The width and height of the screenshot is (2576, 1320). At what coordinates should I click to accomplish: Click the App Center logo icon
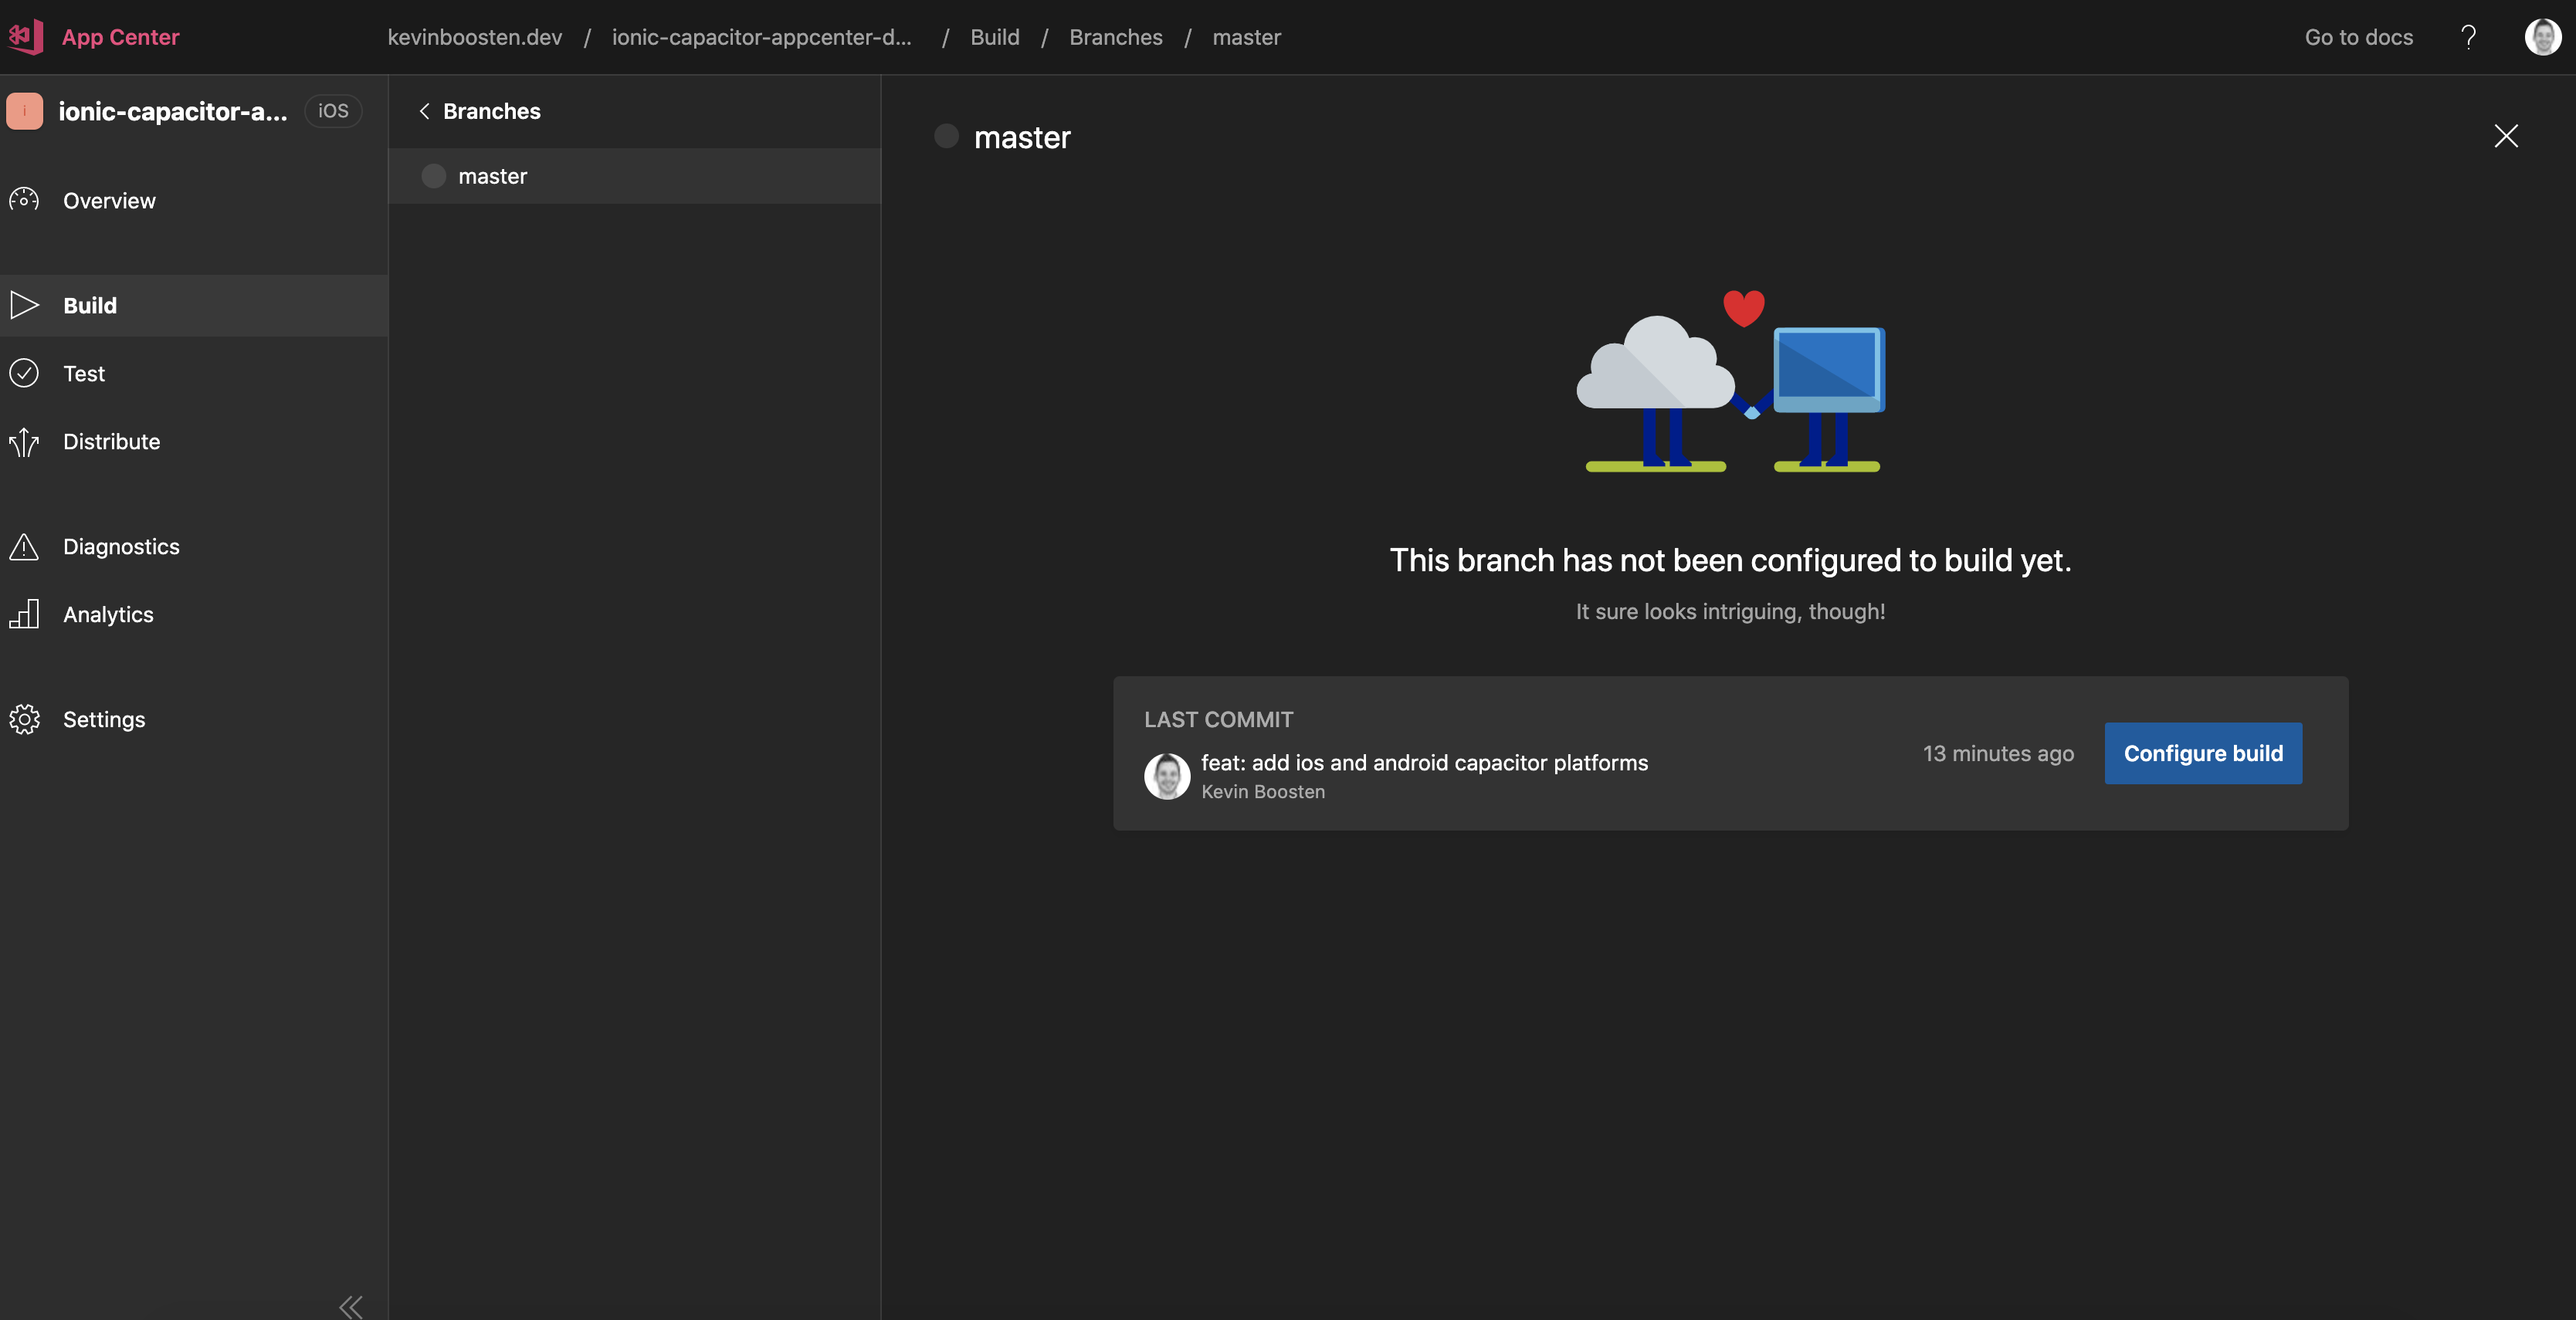point(26,37)
